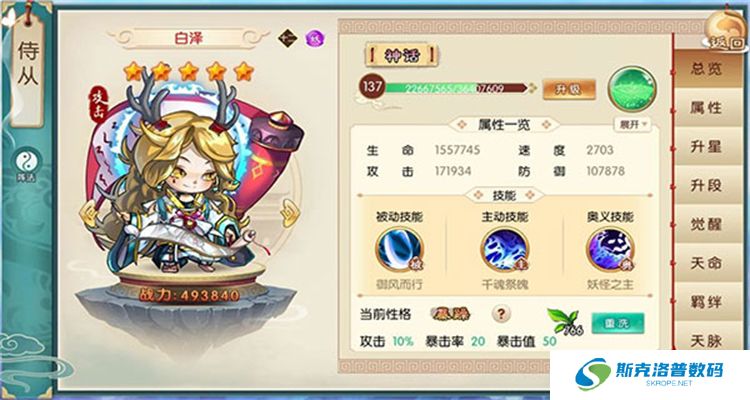Switch to the 觉醒 tab
Image resolution: width=750 pixels, height=400 pixels.
tap(706, 224)
